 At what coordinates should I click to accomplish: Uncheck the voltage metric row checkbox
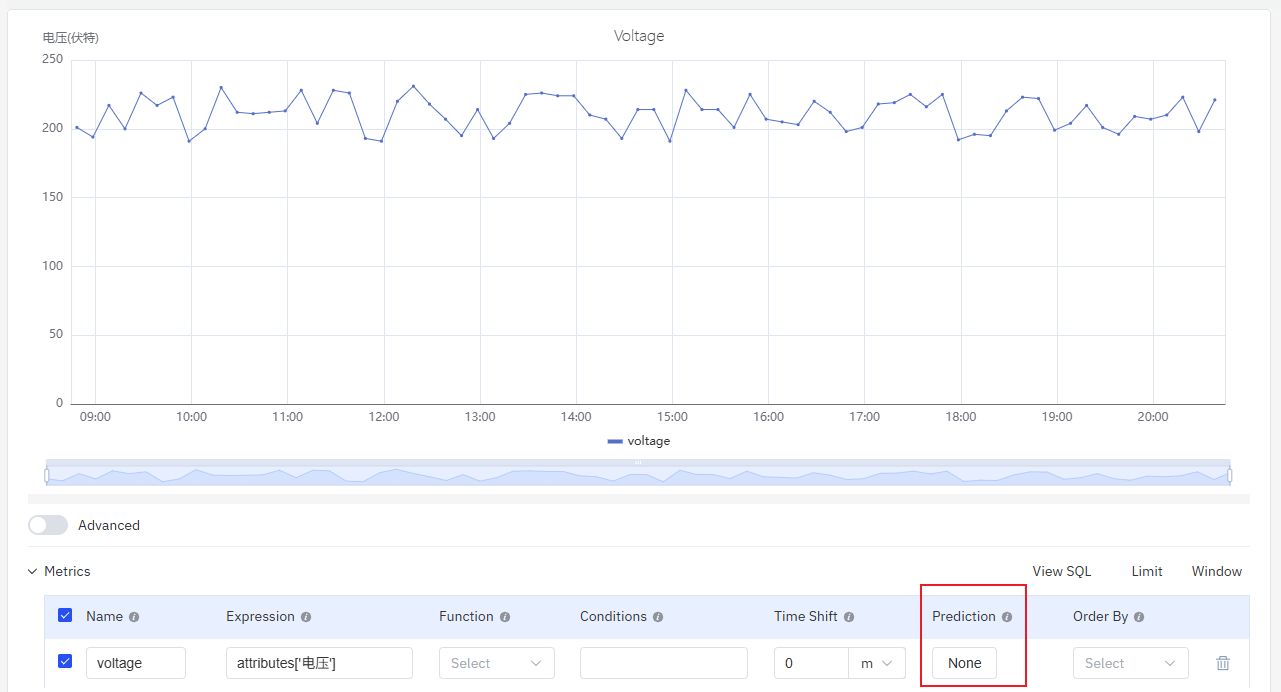click(65, 662)
